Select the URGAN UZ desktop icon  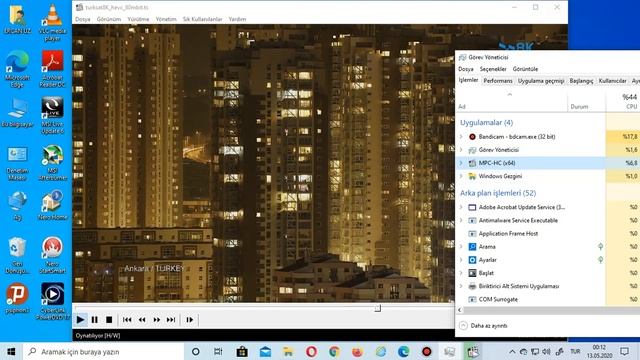(18, 19)
